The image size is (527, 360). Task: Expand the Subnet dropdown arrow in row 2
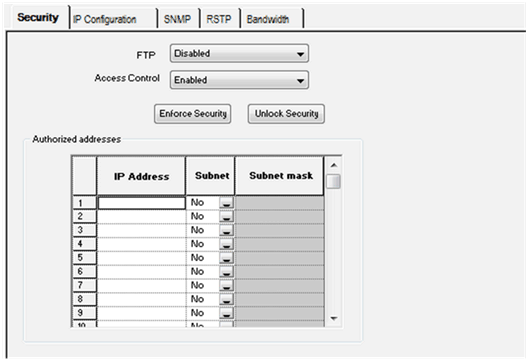coord(227,217)
